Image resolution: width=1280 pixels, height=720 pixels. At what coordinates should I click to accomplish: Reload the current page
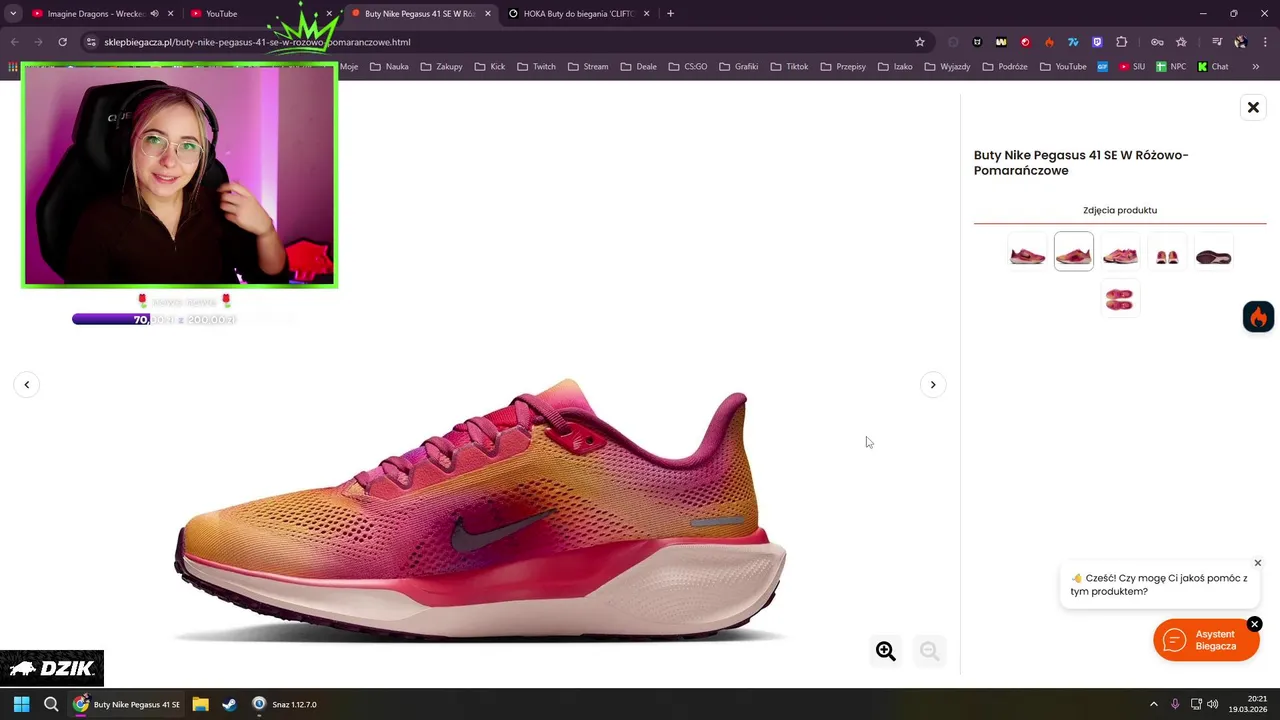(62, 42)
